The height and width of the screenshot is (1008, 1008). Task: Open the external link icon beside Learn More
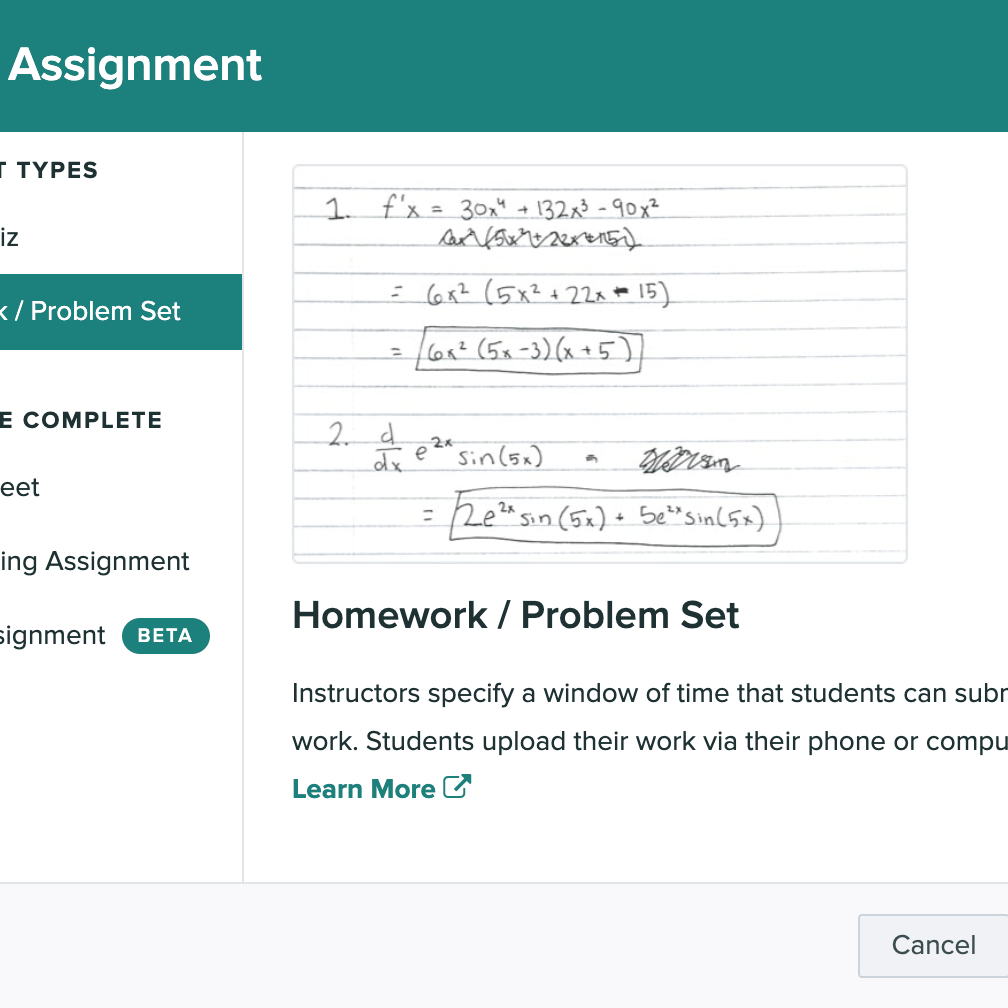[x=457, y=787]
